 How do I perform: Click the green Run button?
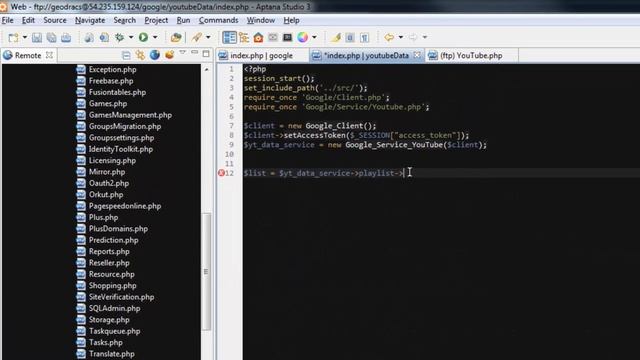(x=143, y=38)
